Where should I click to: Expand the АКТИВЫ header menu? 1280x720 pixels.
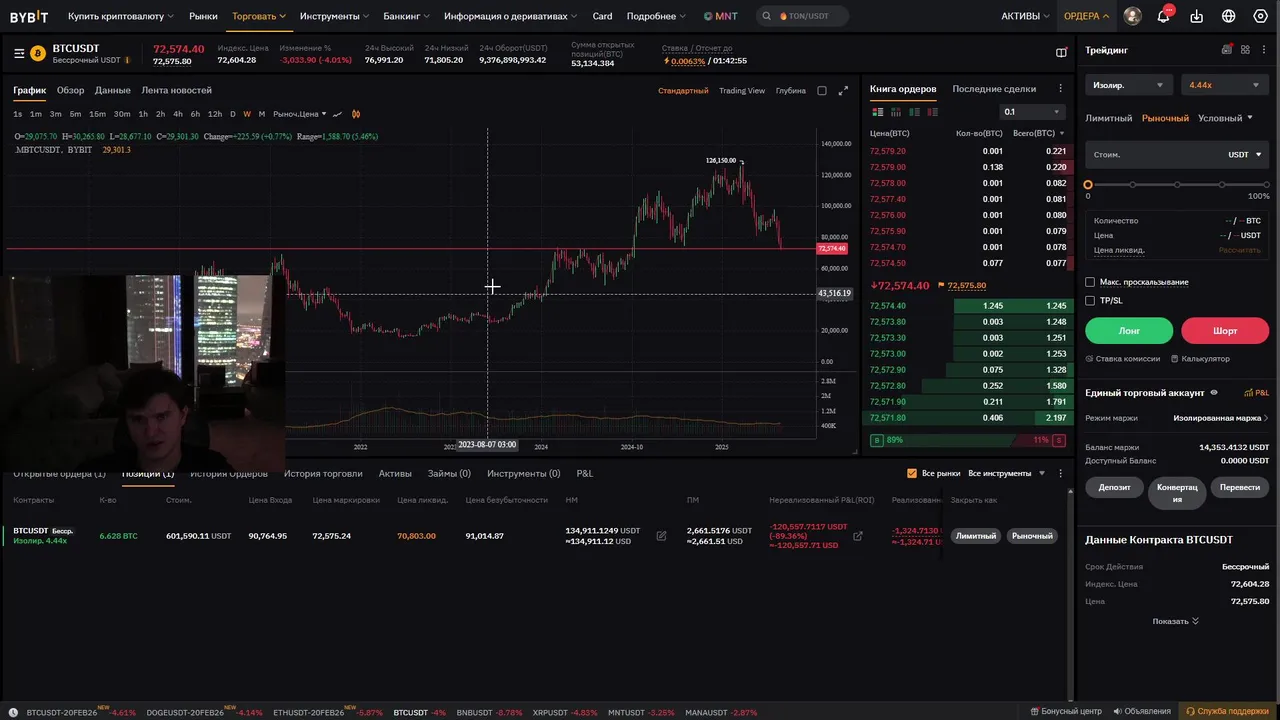[x=1025, y=16]
